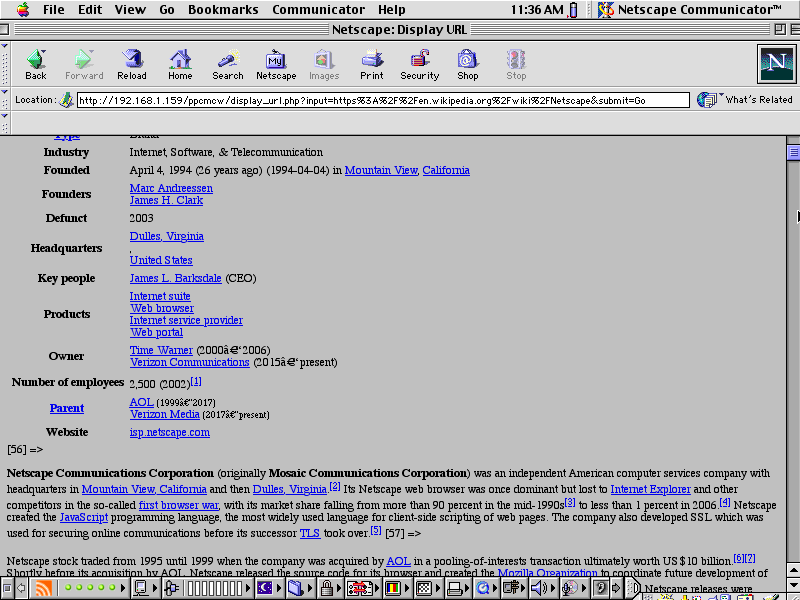Open the View menu
The height and width of the screenshot is (600, 800).
[130, 9]
